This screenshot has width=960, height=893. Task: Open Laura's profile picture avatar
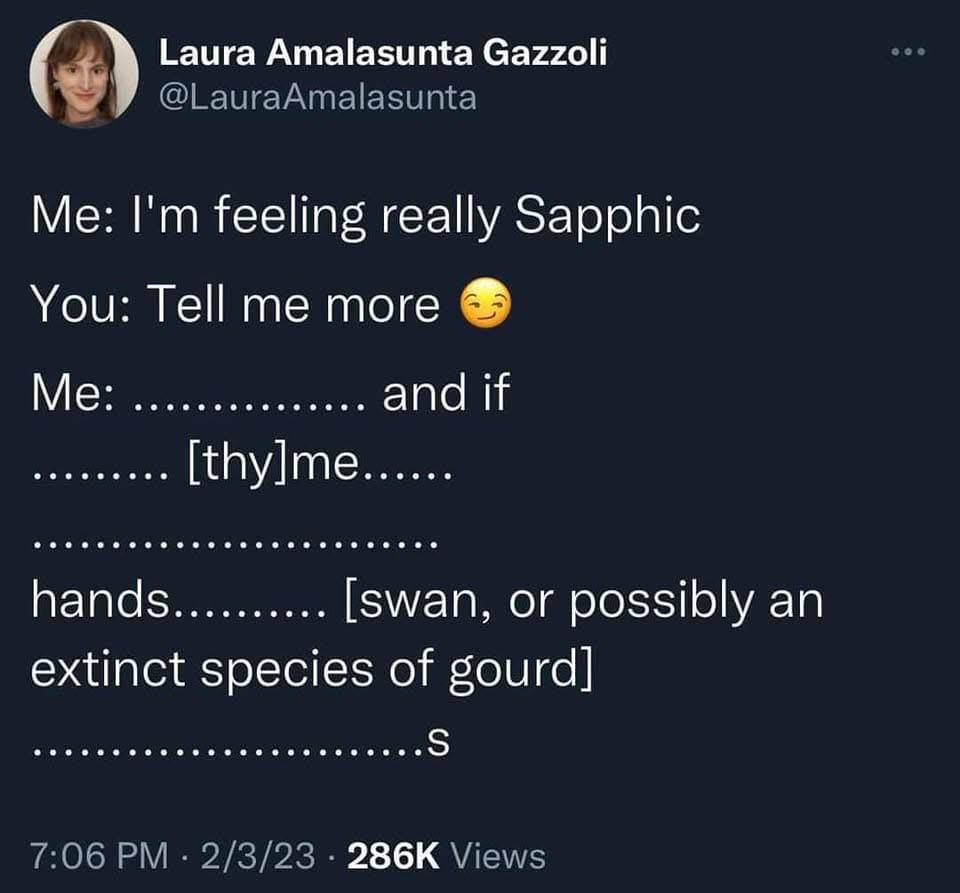(x=84, y=73)
